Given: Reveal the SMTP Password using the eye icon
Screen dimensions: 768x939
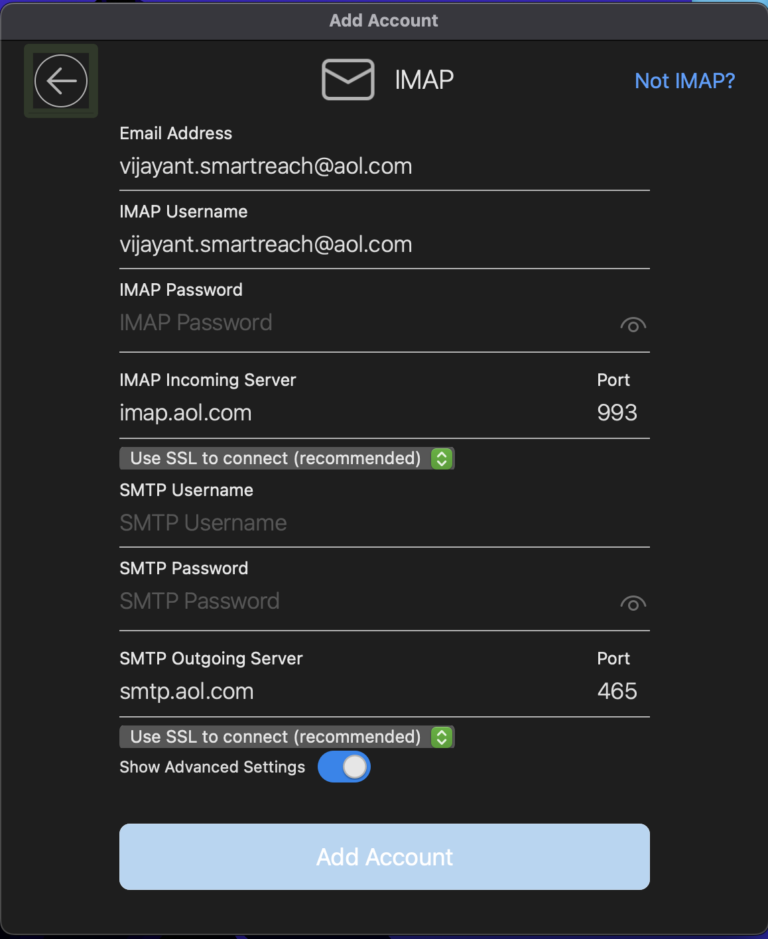Looking at the screenshot, I should tap(632, 603).
